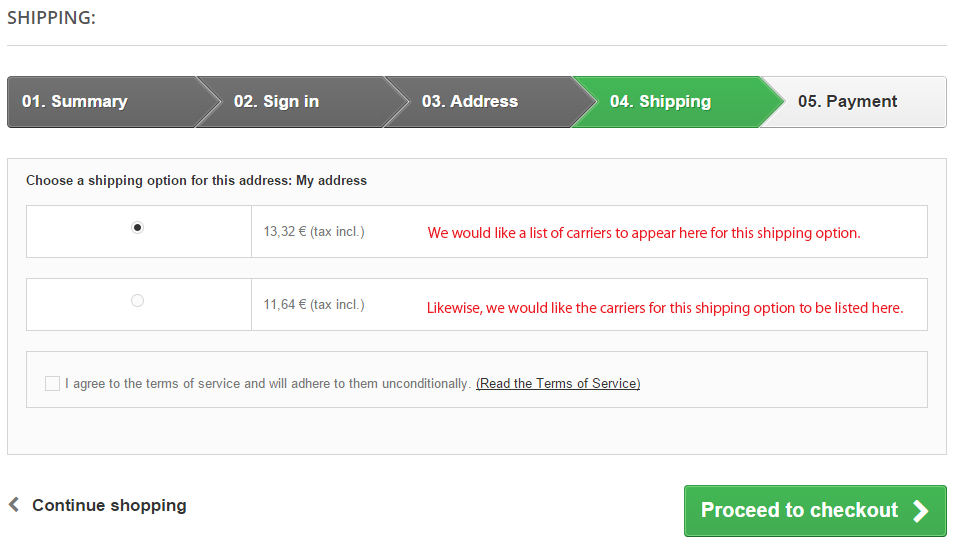The height and width of the screenshot is (549, 968).
Task: Click the active 04. Shipping step
Action: click(660, 102)
